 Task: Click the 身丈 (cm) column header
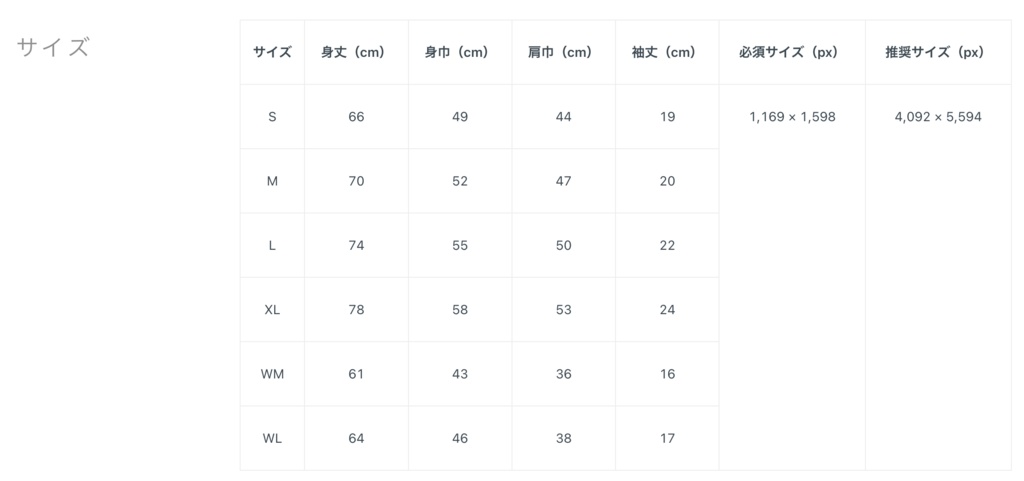(356, 53)
